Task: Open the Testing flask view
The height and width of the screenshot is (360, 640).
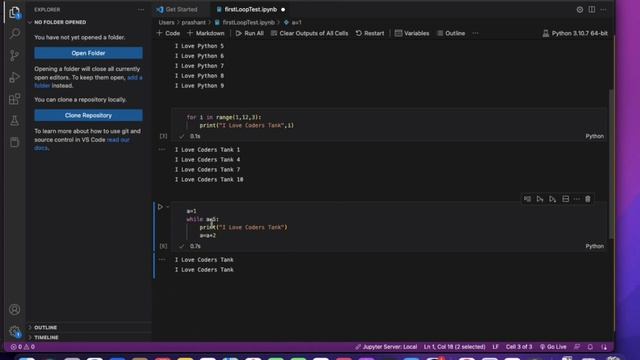Action: click(x=15, y=120)
